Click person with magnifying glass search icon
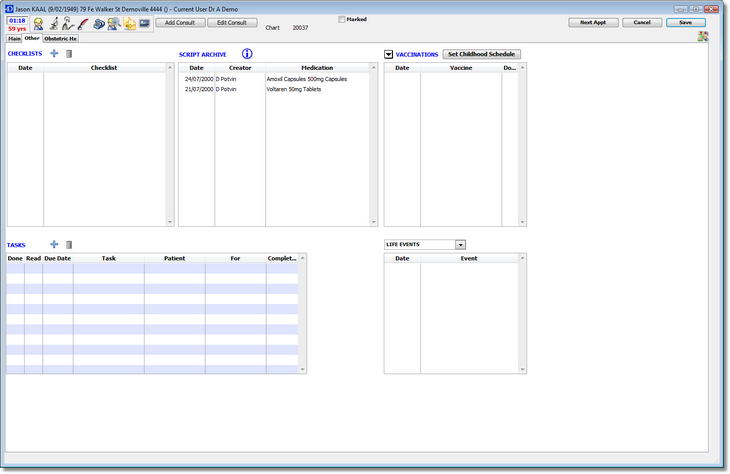This screenshot has height=474, width=730. [x=114, y=24]
